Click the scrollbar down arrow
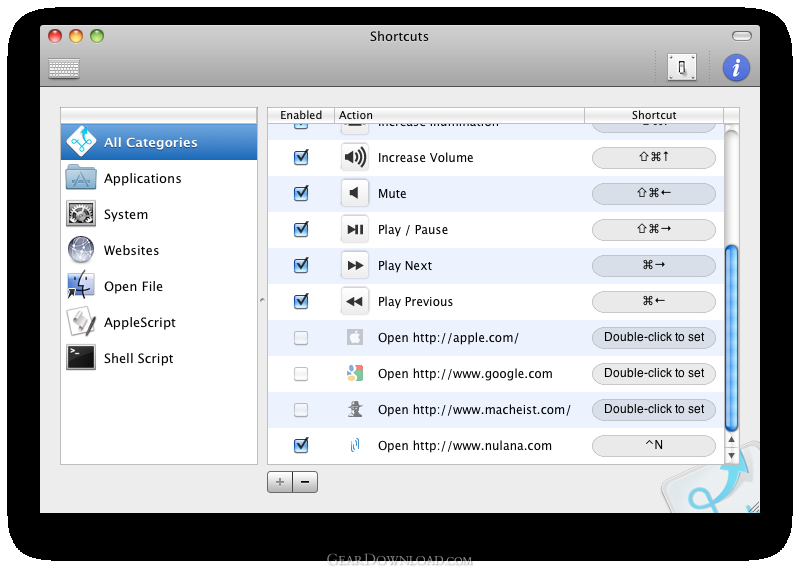Image resolution: width=800 pixels, height=568 pixels. coord(731,456)
